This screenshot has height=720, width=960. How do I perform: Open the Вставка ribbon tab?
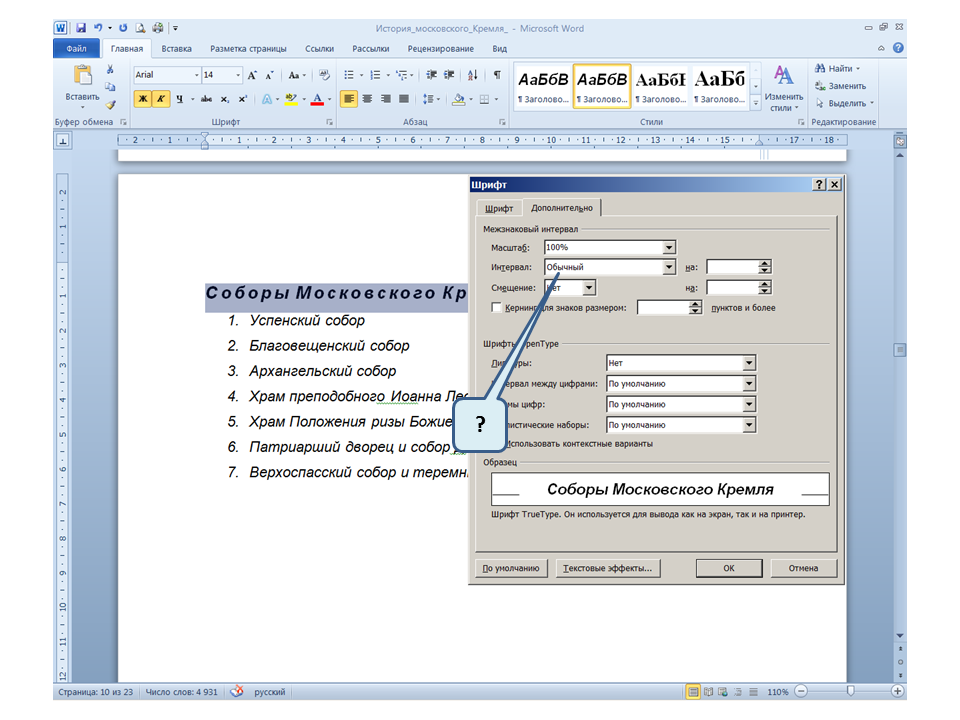[x=177, y=48]
